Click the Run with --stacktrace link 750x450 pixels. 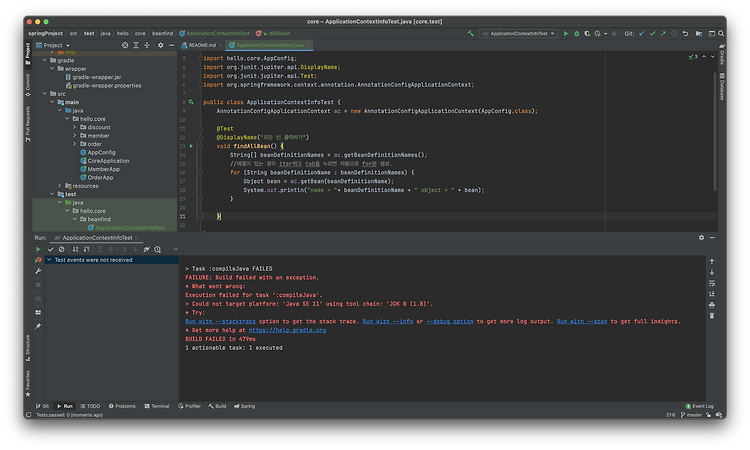(220, 321)
